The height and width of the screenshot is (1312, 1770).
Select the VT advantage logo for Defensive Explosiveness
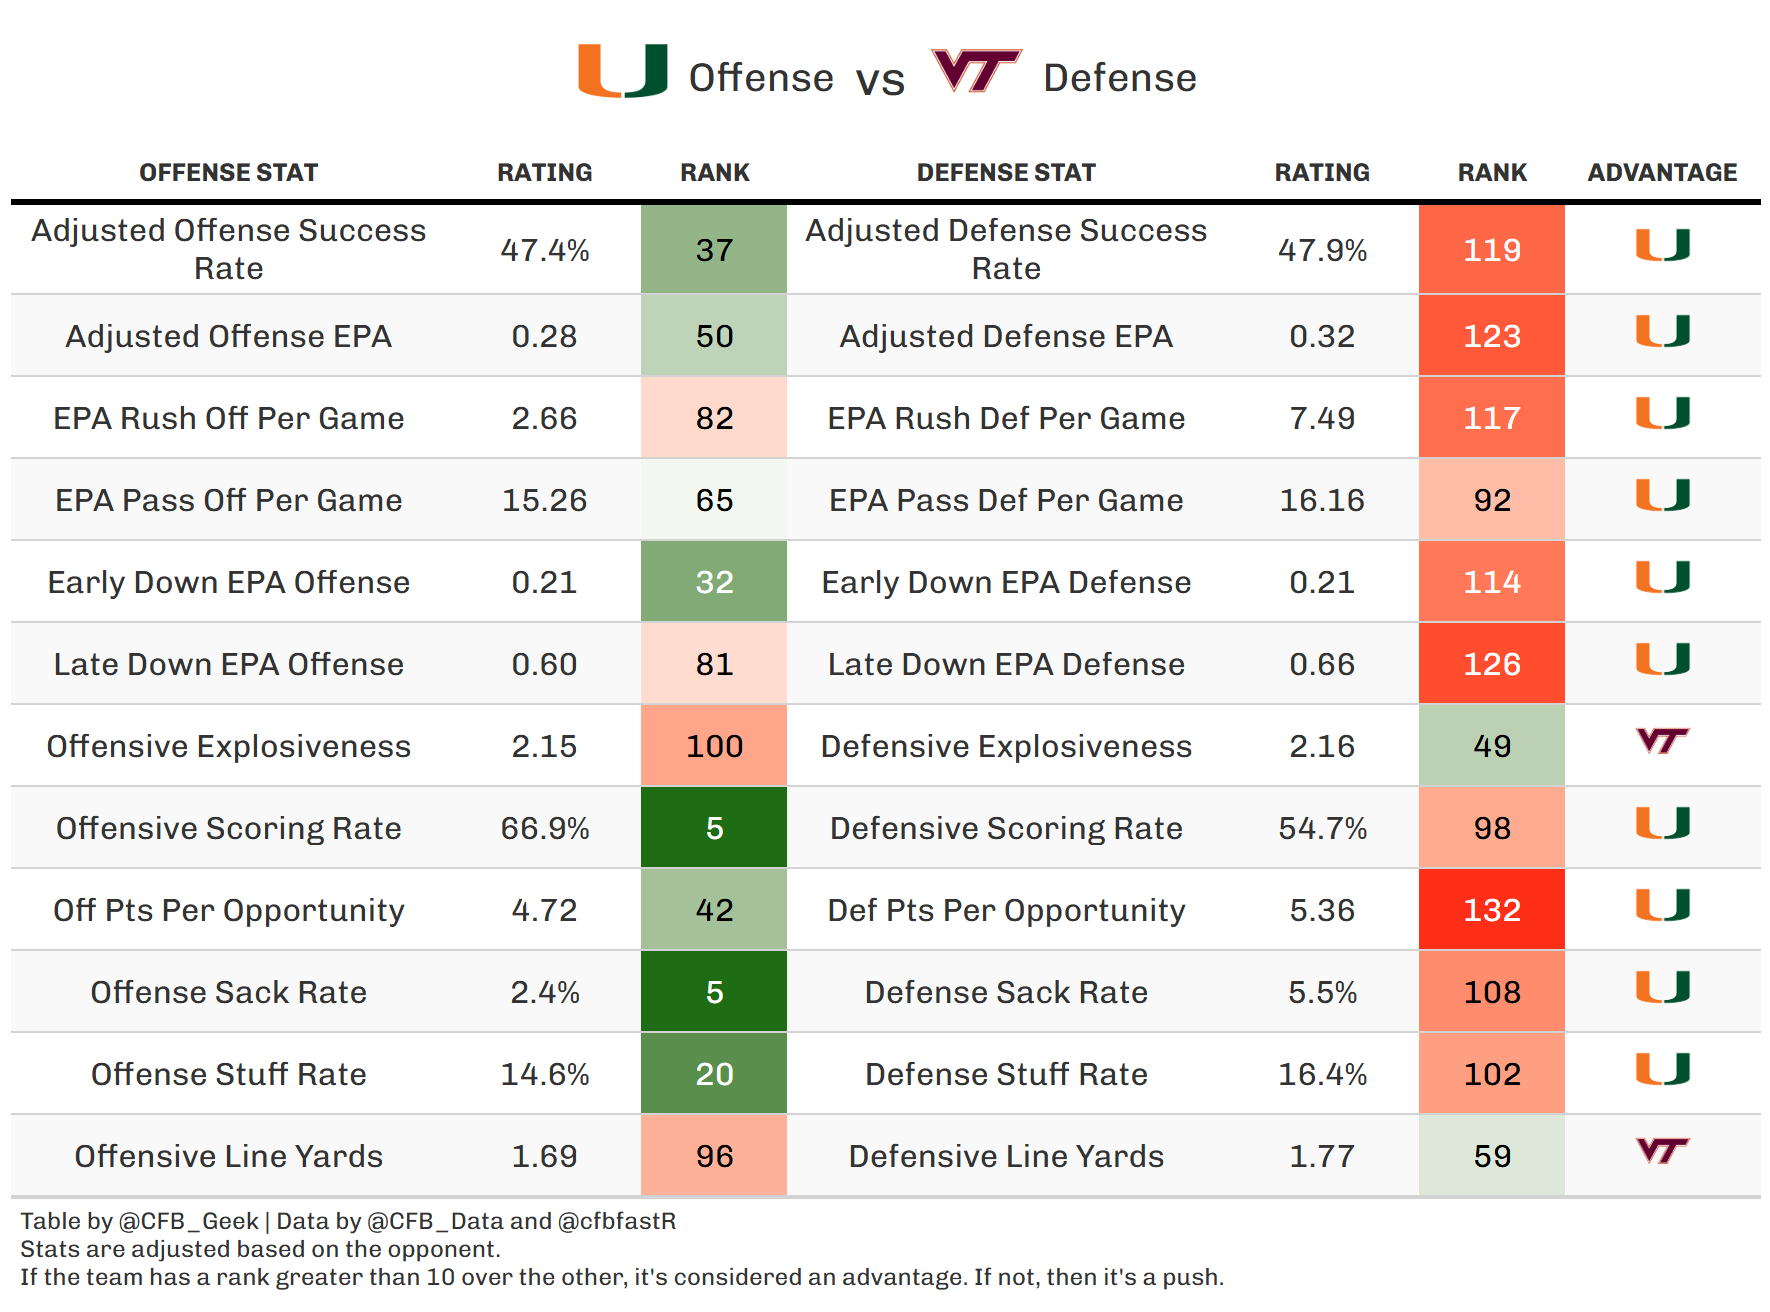(x=1662, y=741)
